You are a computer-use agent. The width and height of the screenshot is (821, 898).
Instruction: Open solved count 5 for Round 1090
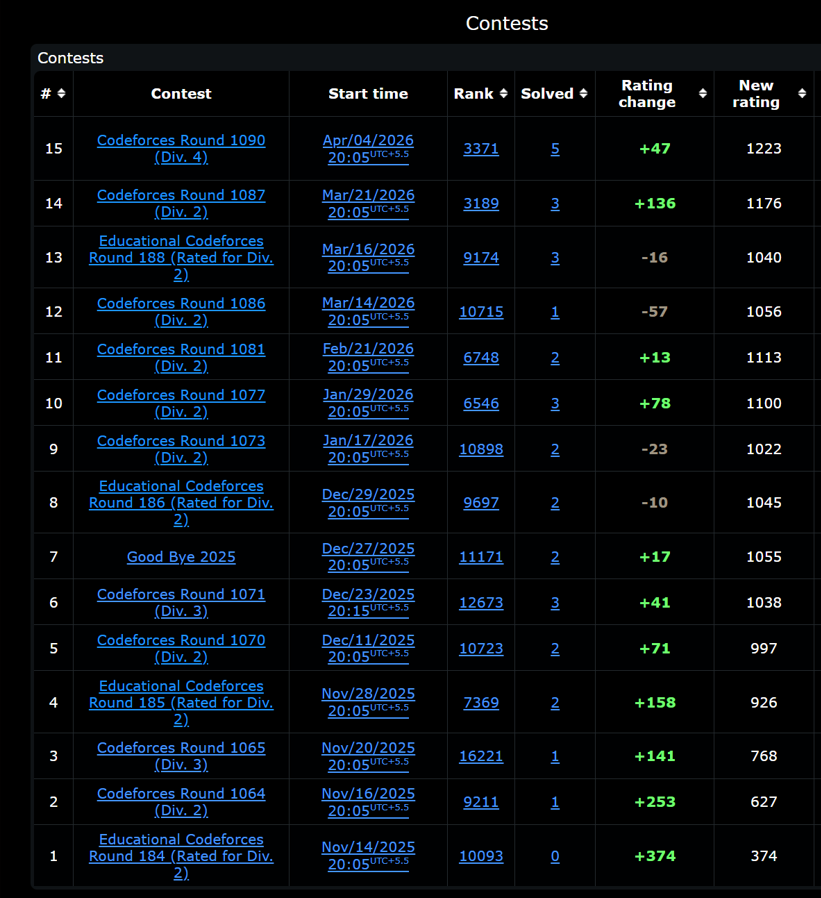click(x=555, y=149)
